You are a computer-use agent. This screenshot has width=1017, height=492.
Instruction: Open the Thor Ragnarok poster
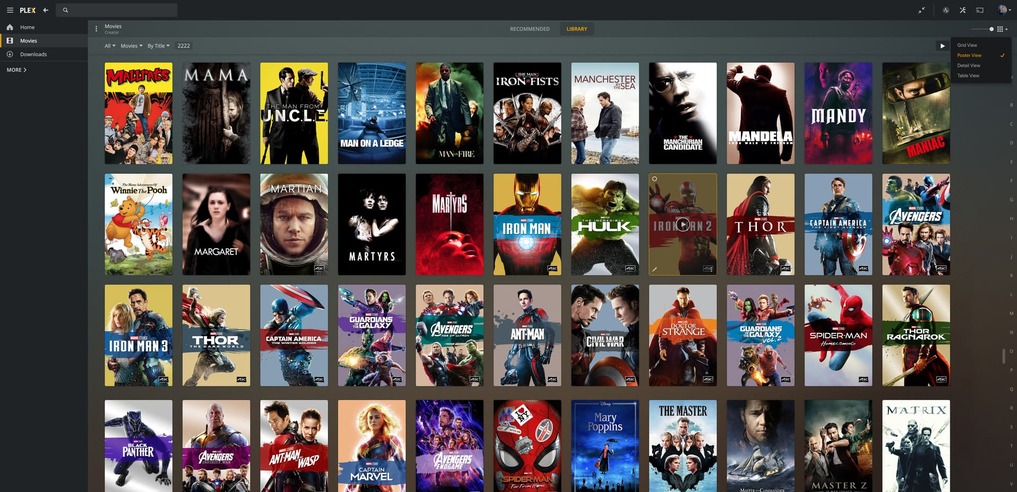coord(916,335)
